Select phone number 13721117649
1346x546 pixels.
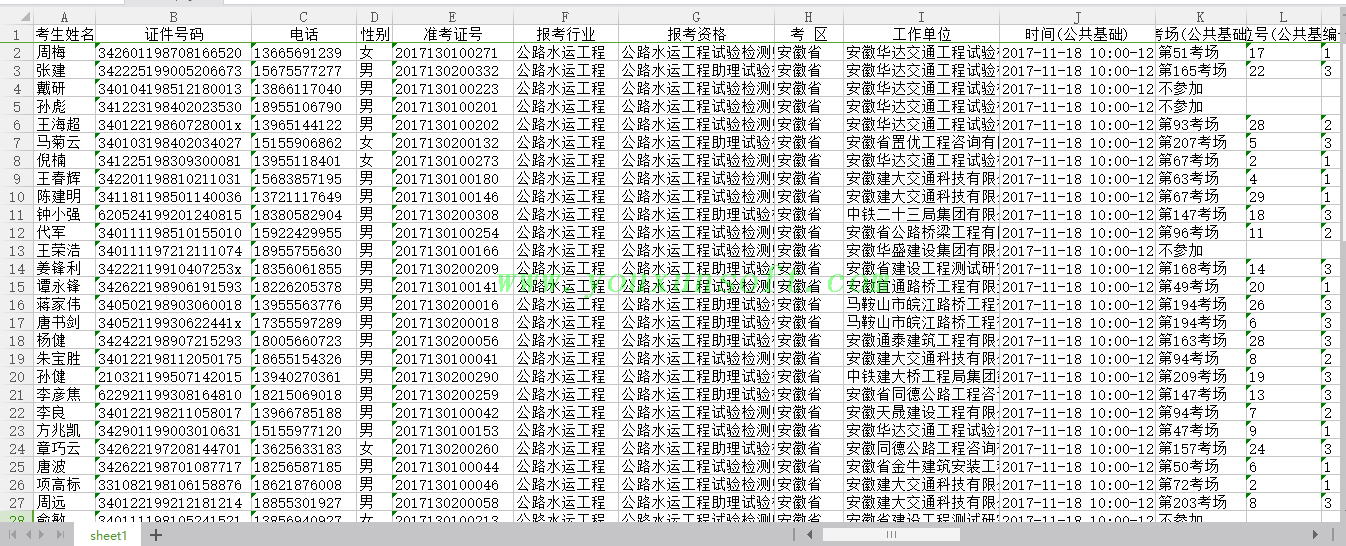point(303,196)
